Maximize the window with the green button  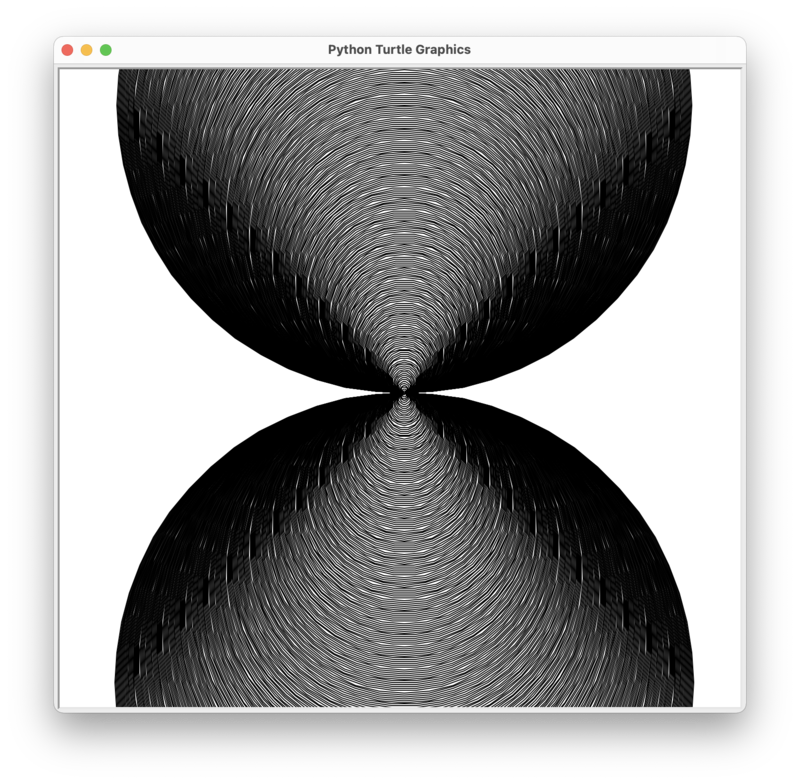click(x=106, y=50)
